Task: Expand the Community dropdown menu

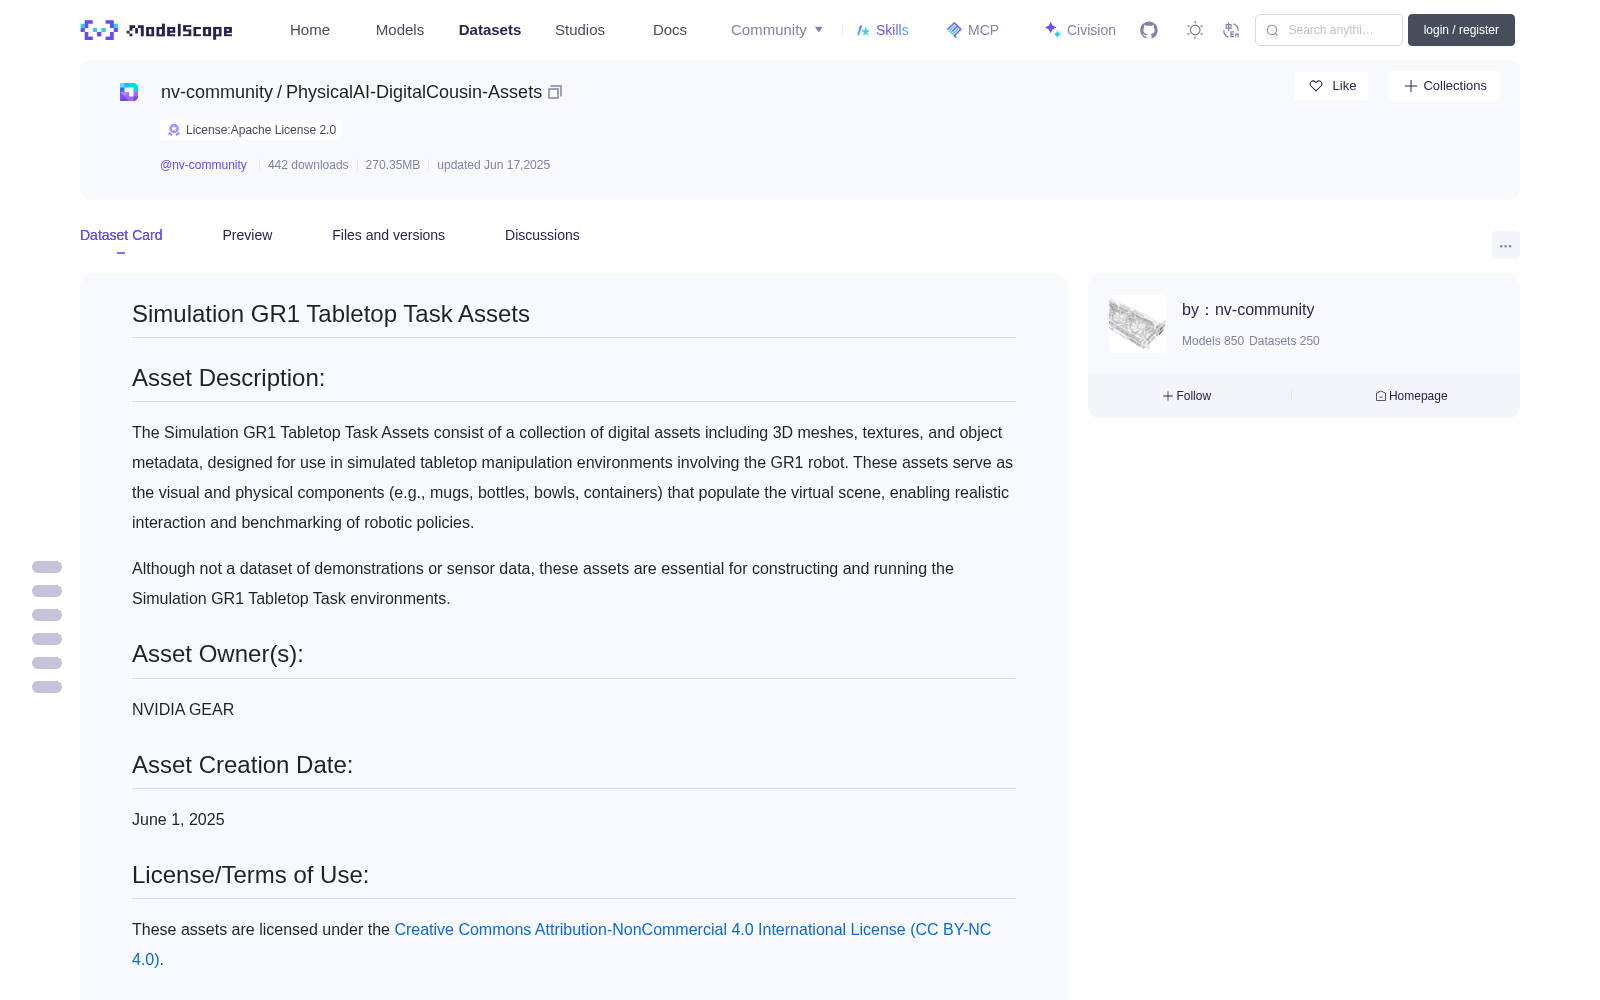Action: (x=777, y=30)
